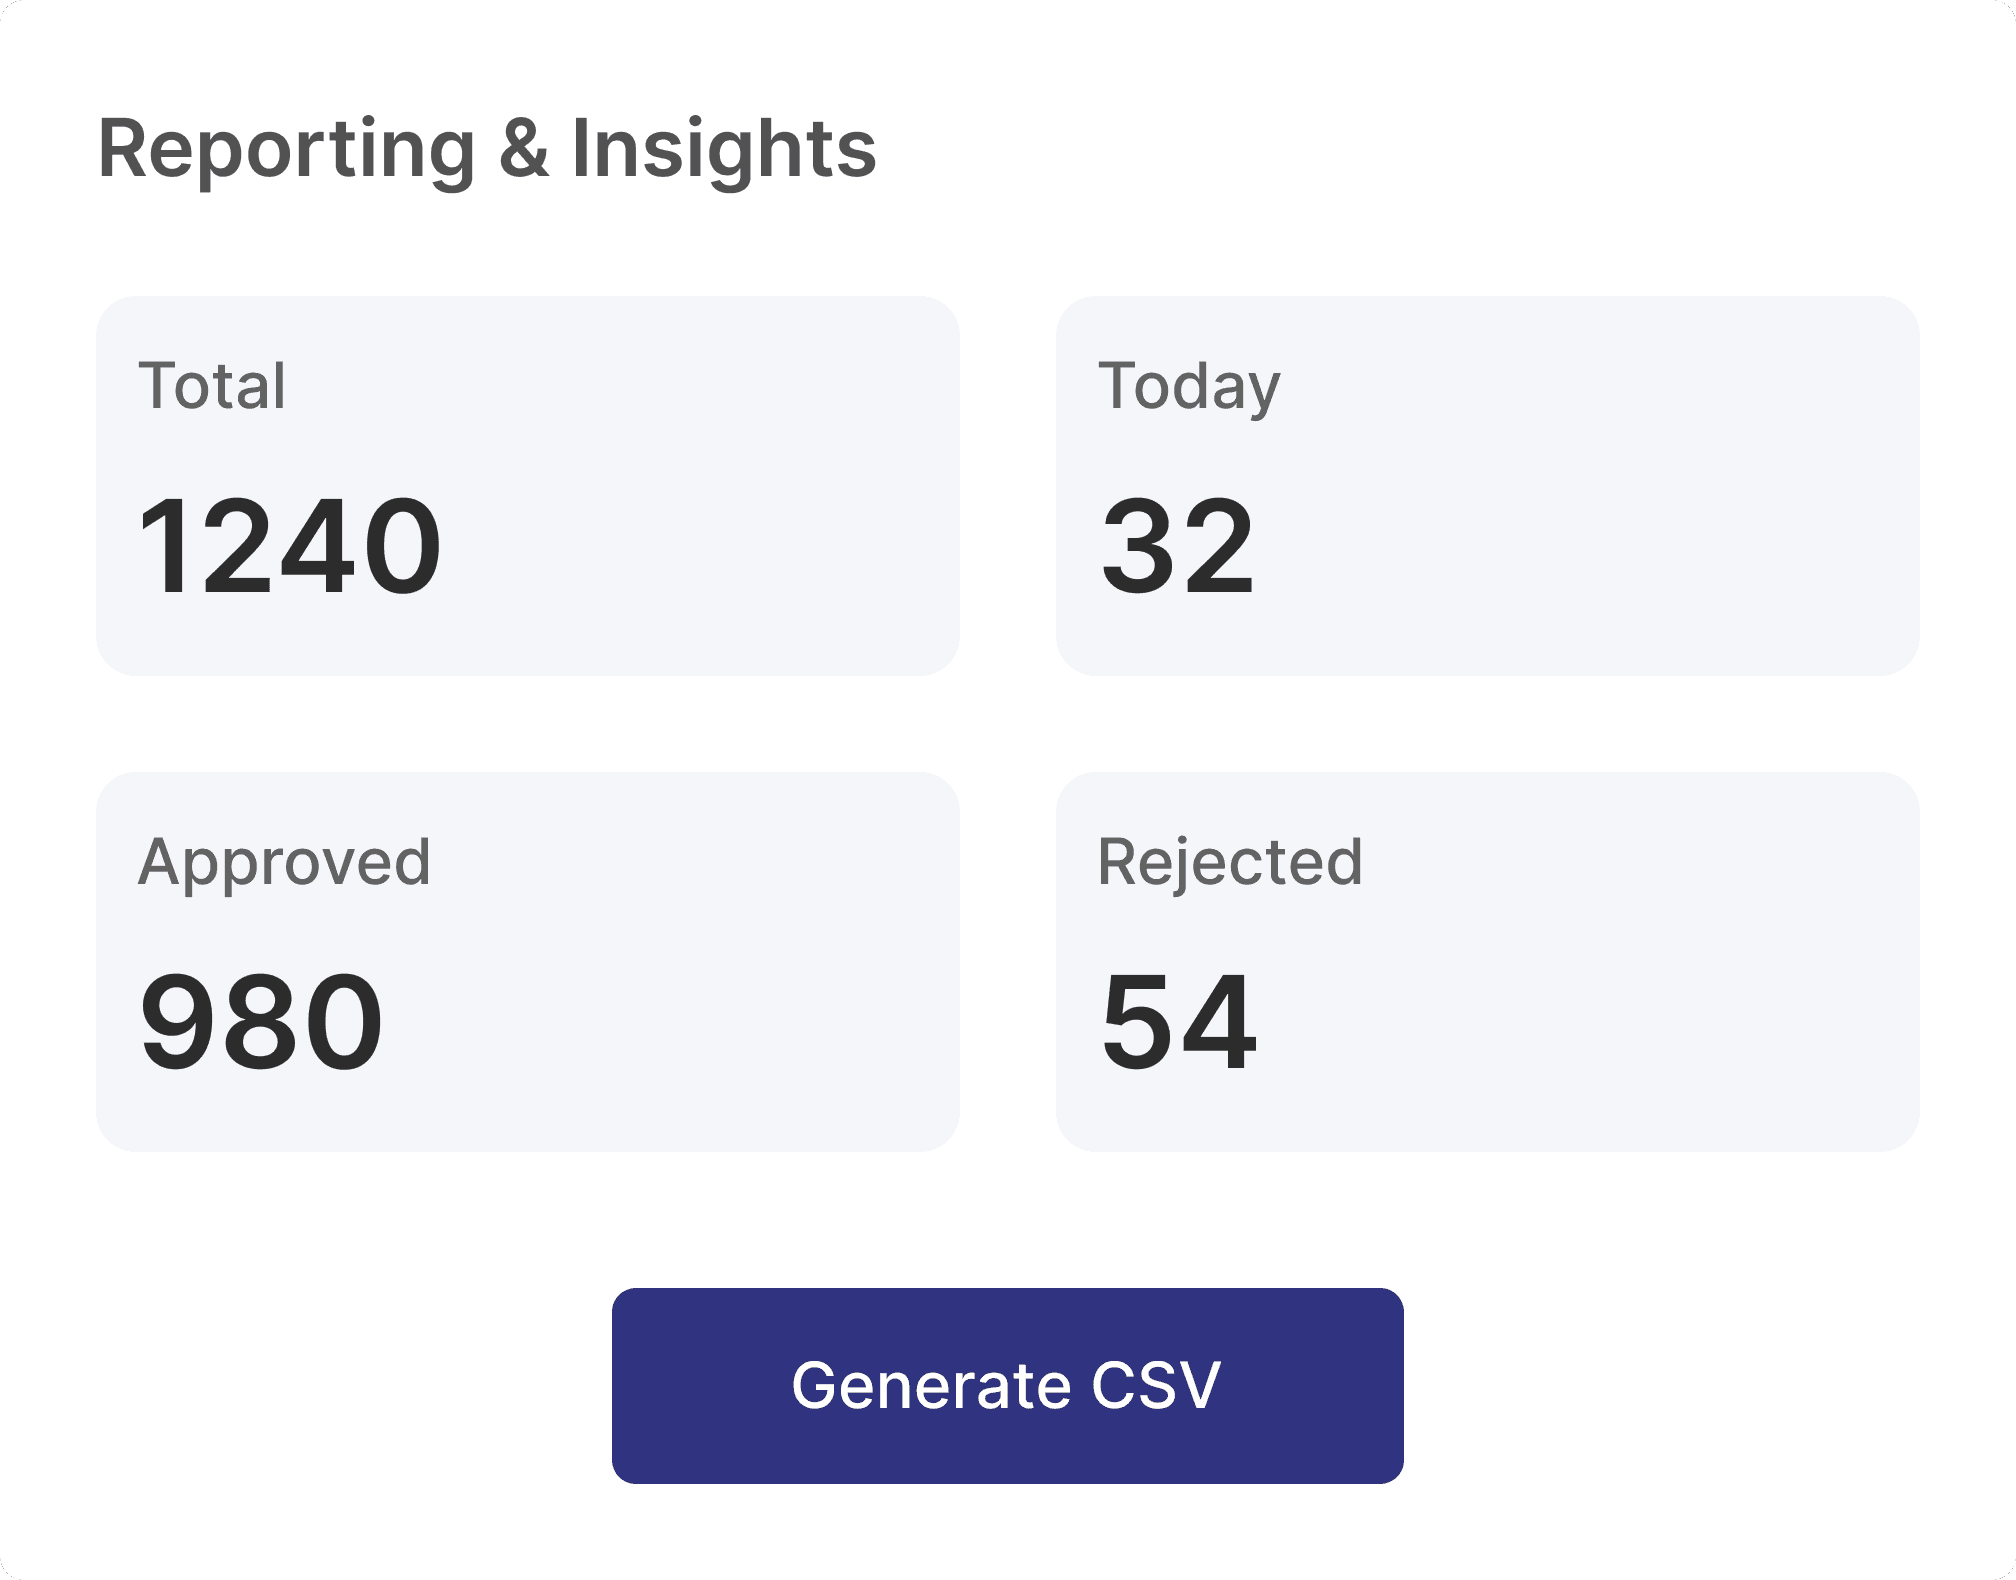Click the 980 approved count

261,1022
